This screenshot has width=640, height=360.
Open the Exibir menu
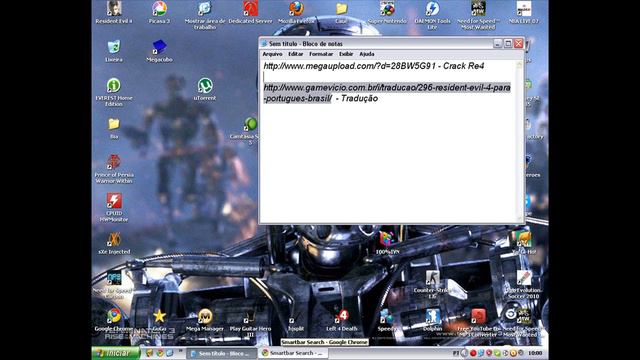coord(346,54)
